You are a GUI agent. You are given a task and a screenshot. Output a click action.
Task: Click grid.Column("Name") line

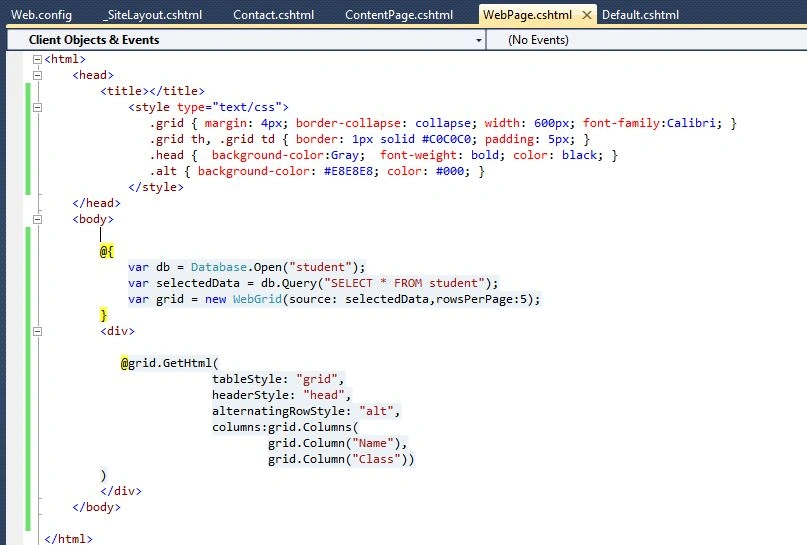tap(338, 443)
